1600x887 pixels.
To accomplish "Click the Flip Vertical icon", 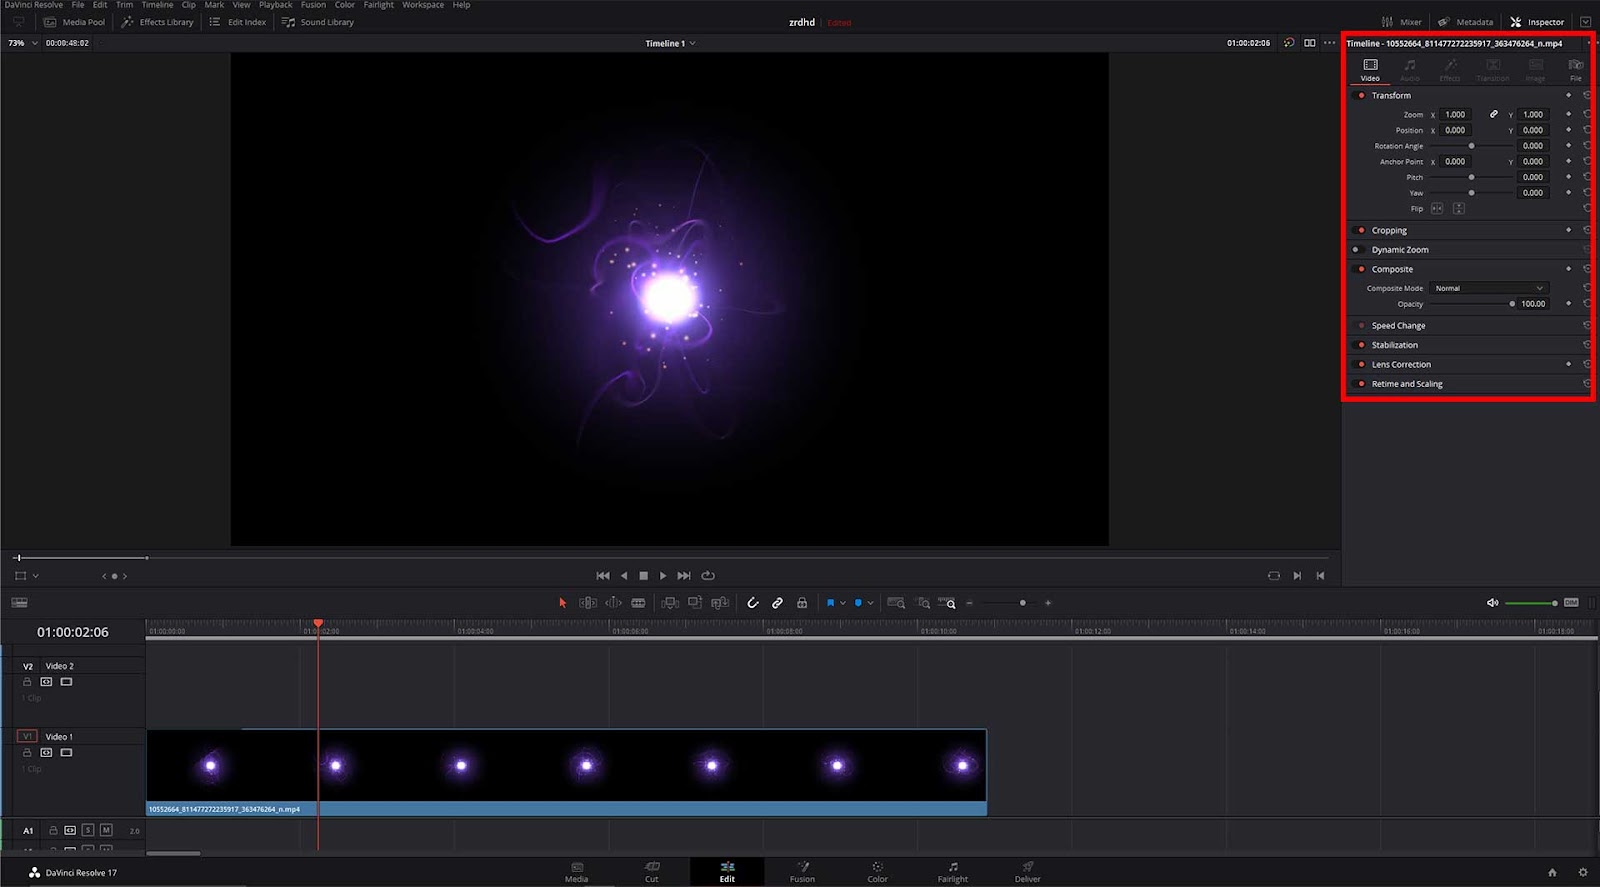I will click(x=1459, y=209).
